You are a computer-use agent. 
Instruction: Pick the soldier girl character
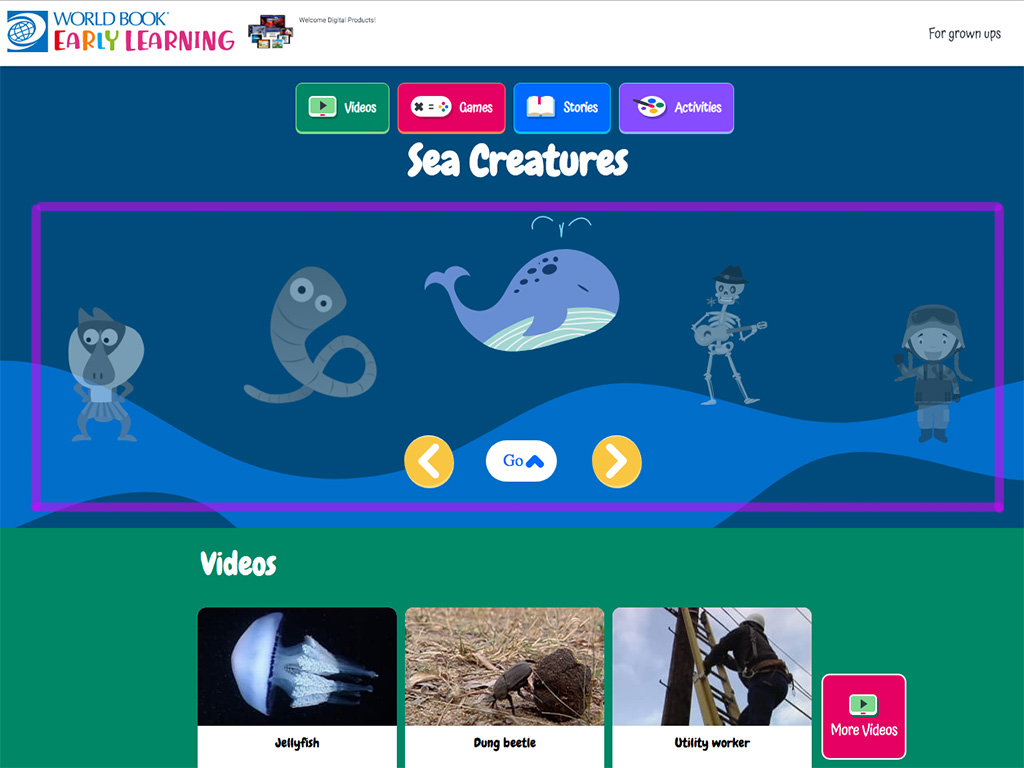click(933, 374)
